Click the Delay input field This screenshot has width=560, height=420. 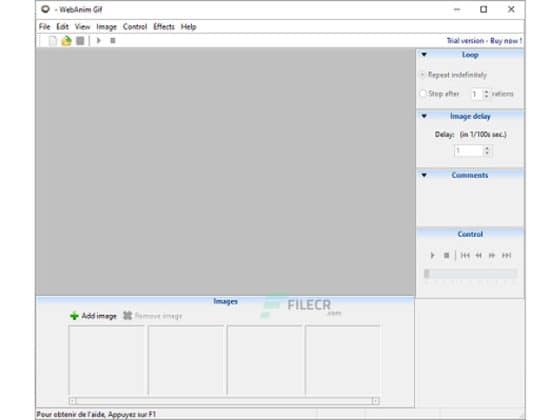click(469, 150)
